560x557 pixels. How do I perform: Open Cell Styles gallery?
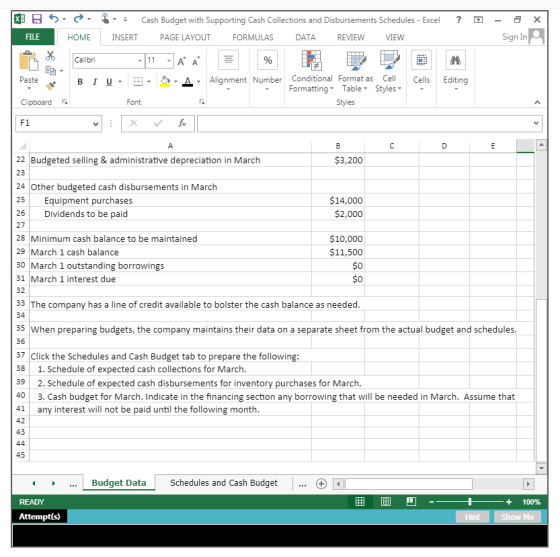(389, 71)
